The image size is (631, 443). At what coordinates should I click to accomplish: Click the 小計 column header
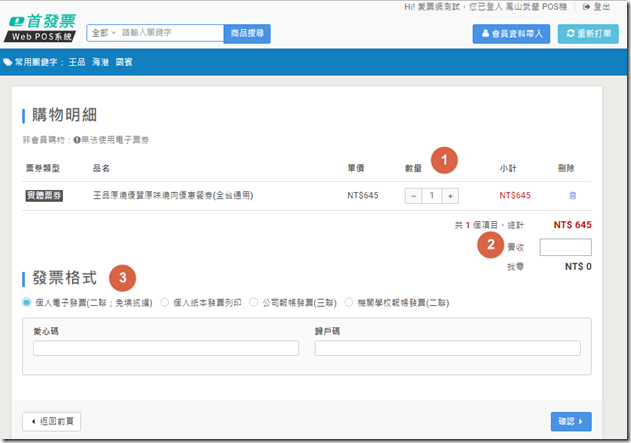click(x=508, y=168)
